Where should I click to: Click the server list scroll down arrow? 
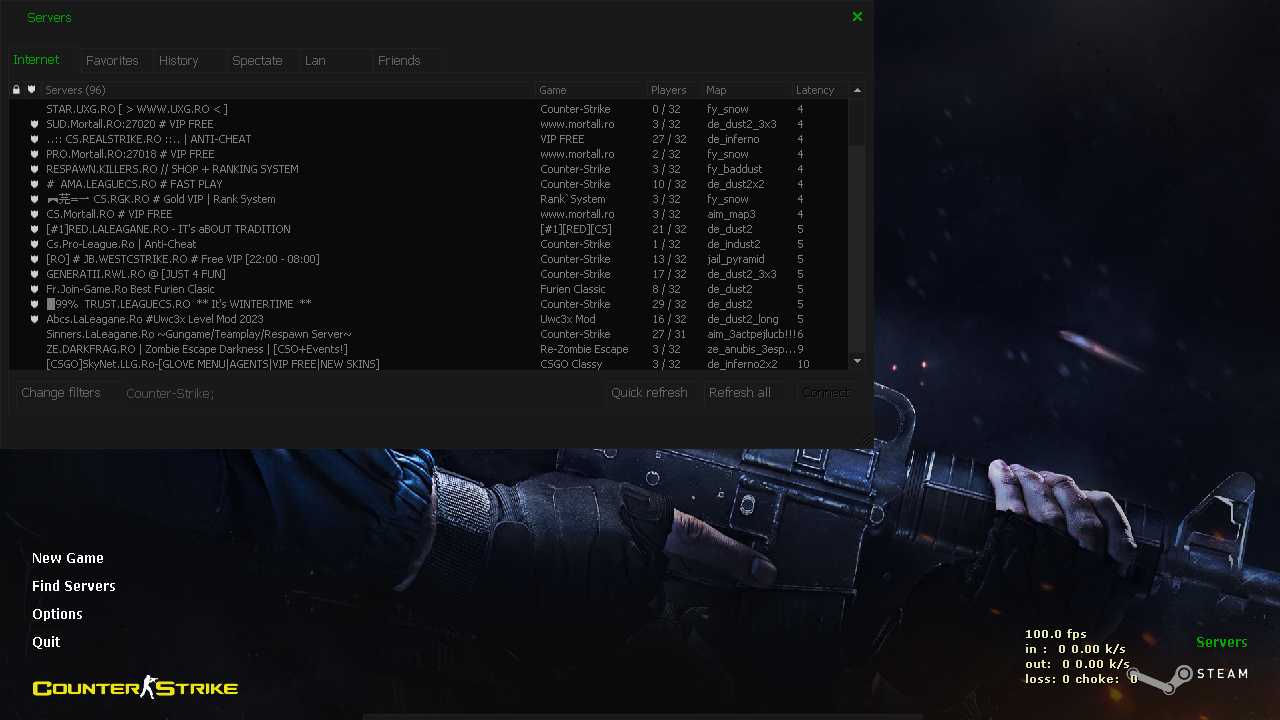[857, 360]
